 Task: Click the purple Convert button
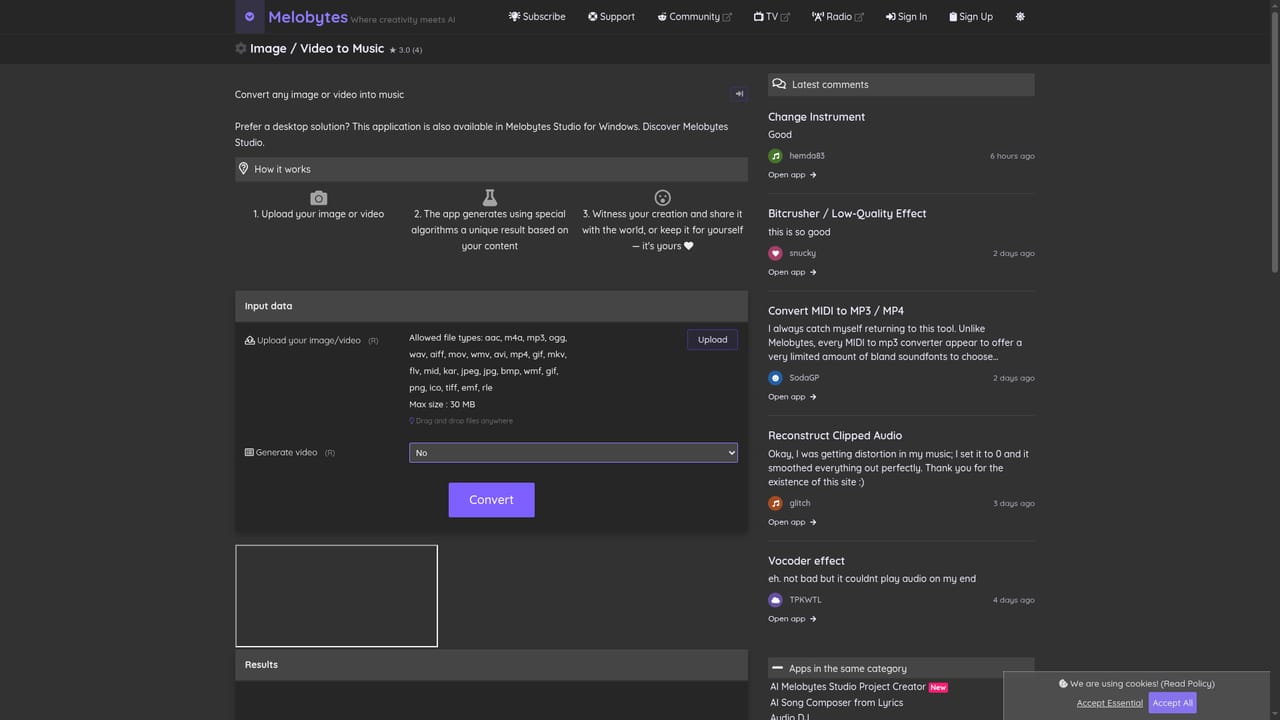(x=491, y=500)
